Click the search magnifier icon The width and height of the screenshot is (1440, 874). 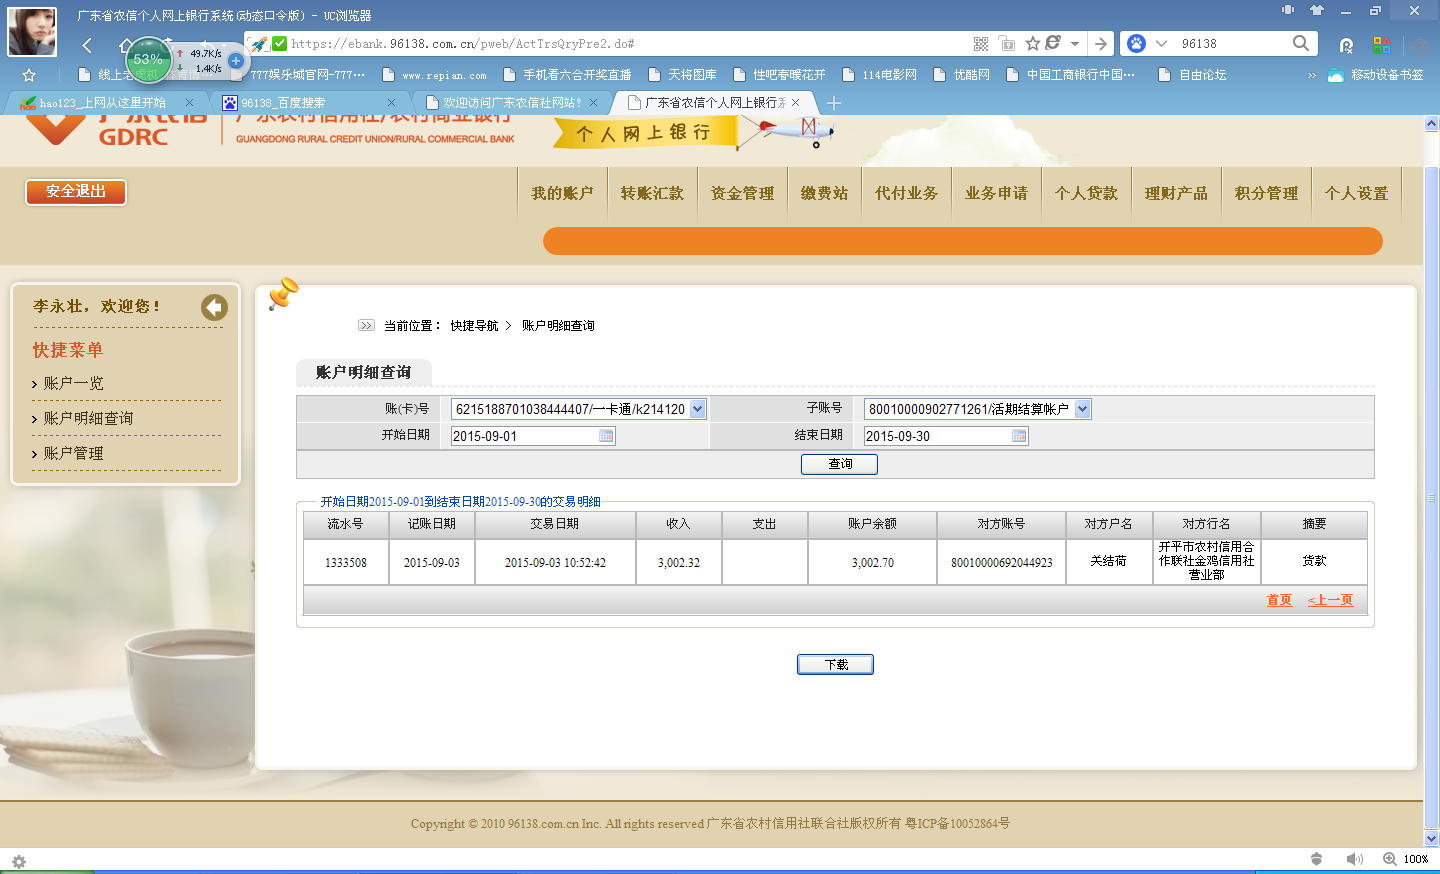[1300, 43]
